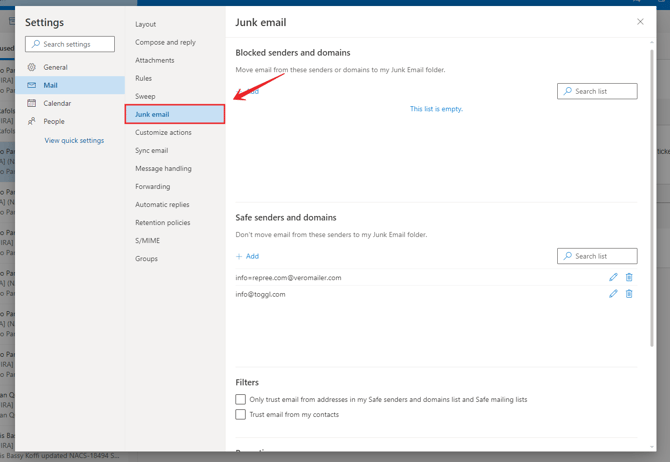The image size is (670, 462).
Task: Add a new safe sender
Action: pyautogui.click(x=247, y=256)
